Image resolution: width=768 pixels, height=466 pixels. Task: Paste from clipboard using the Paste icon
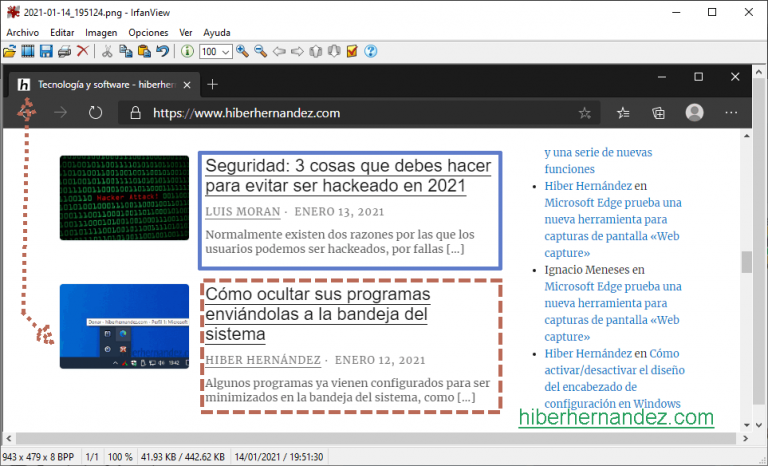(144, 51)
